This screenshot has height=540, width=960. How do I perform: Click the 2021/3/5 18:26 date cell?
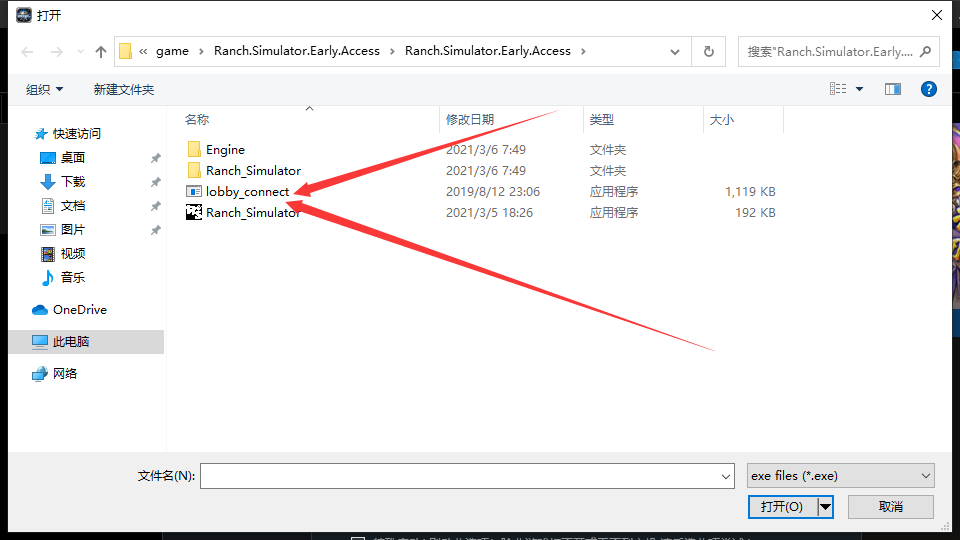tap(489, 212)
